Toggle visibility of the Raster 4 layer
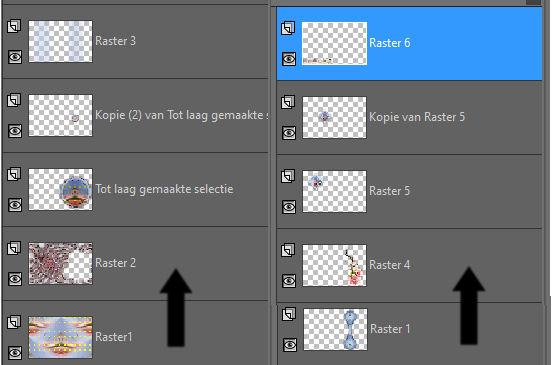The height and width of the screenshot is (365, 552). tap(289, 281)
